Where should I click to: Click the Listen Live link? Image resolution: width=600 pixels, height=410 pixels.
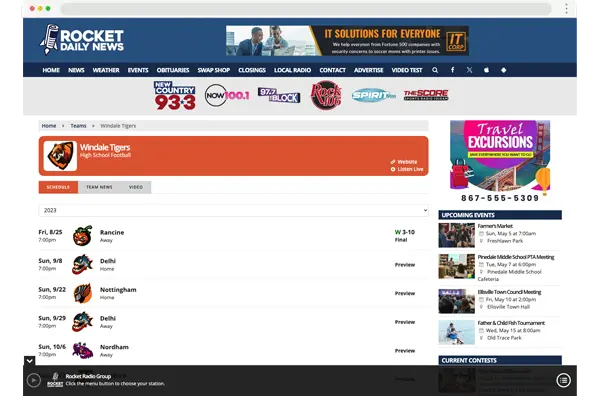tap(408, 169)
